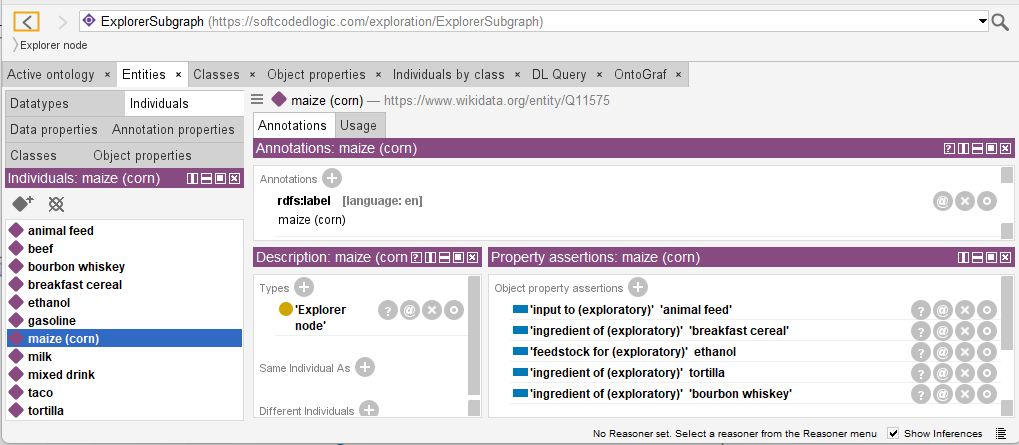
Task: Add a type with the plus icon
Action: coord(304,287)
